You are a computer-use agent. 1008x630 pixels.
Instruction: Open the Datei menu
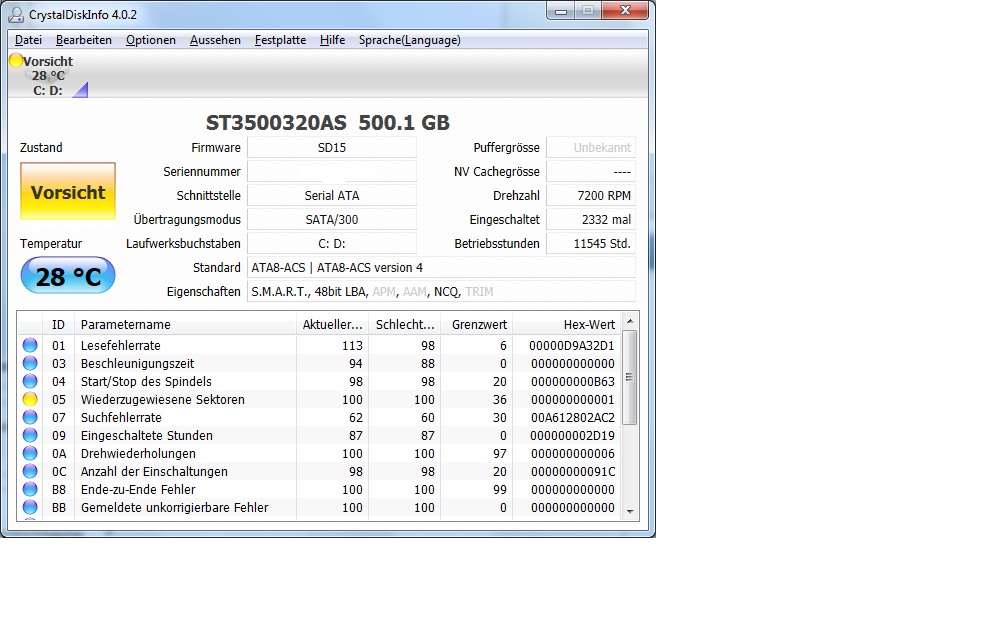pos(28,40)
